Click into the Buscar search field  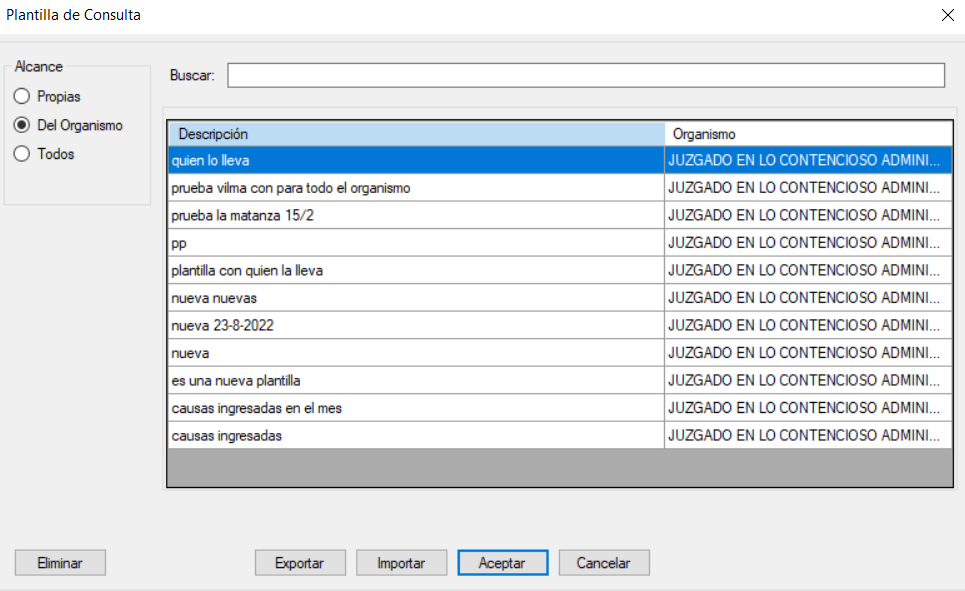click(585, 76)
